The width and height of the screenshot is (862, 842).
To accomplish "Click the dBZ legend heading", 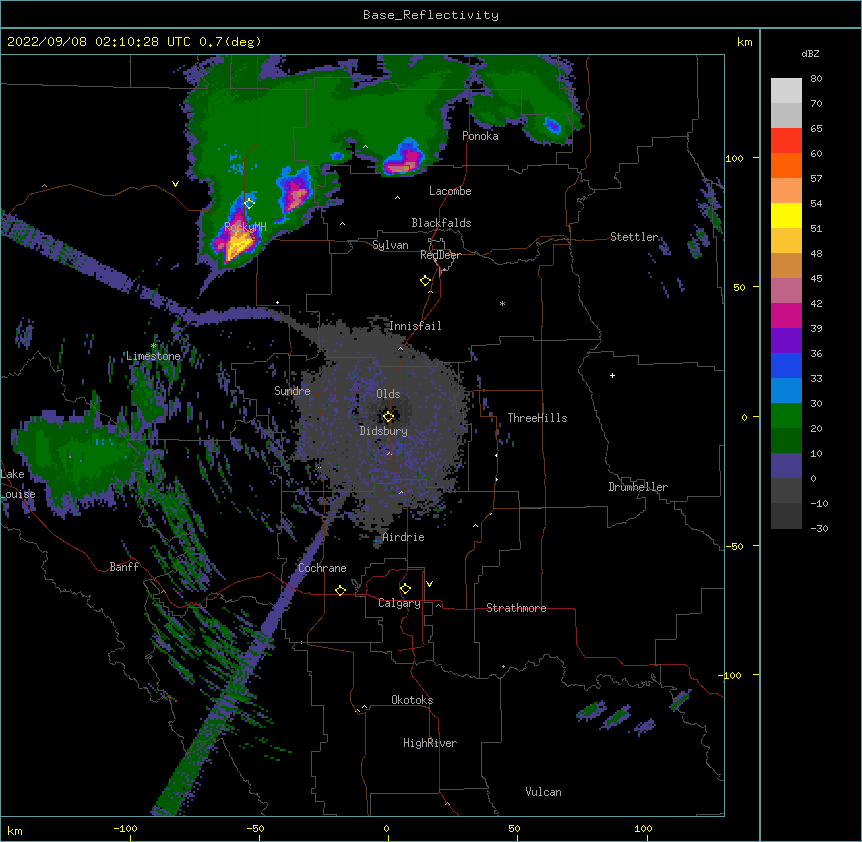I will pos(810,53).
